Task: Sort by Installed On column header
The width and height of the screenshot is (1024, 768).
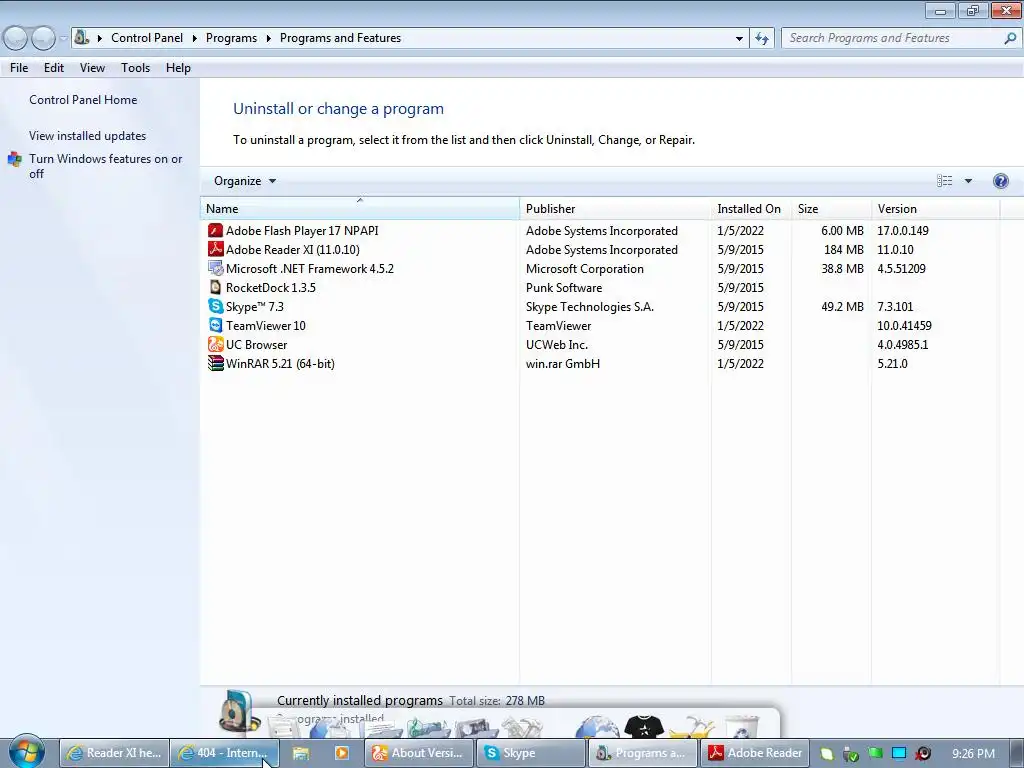Action: (x=751, y=208)
